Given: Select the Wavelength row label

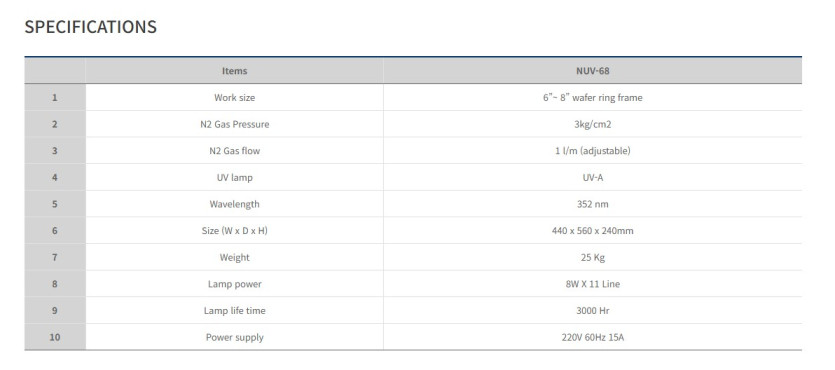Looking at the screenshot, I should (234, 204).
